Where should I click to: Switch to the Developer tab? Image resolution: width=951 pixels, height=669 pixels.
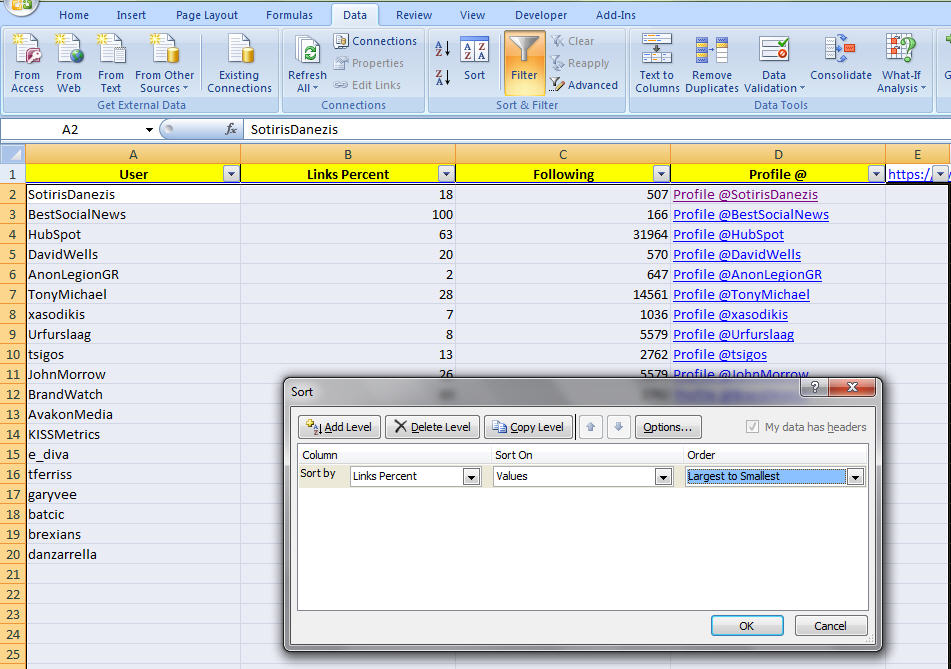pyautogui.click(x=541, y=15)
